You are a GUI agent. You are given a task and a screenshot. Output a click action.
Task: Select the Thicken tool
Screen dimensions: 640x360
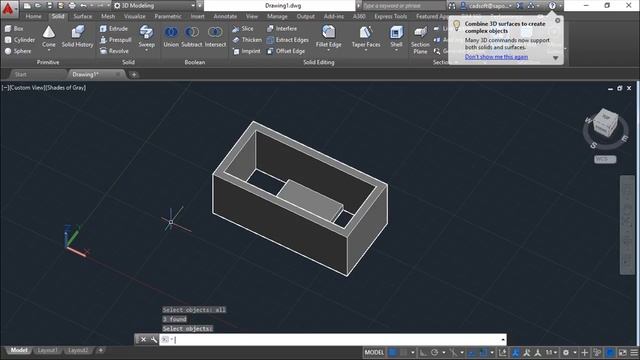(247, 40)
